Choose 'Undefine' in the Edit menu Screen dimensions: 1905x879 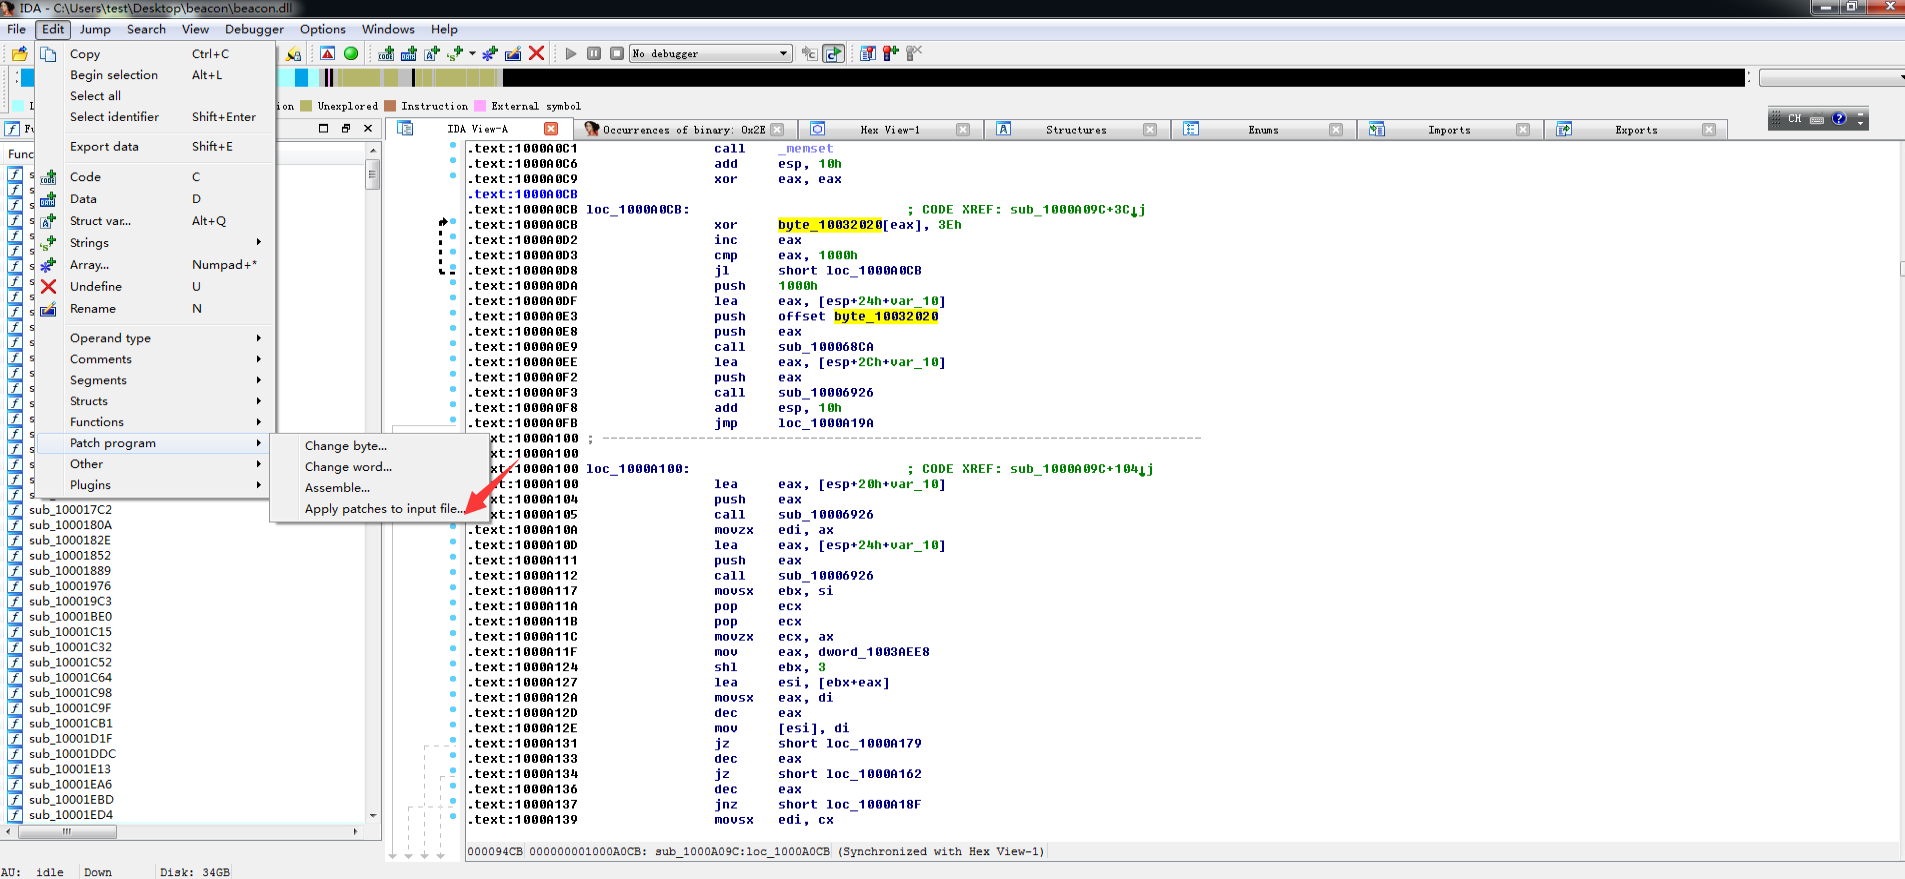click(x=155, y=287)
